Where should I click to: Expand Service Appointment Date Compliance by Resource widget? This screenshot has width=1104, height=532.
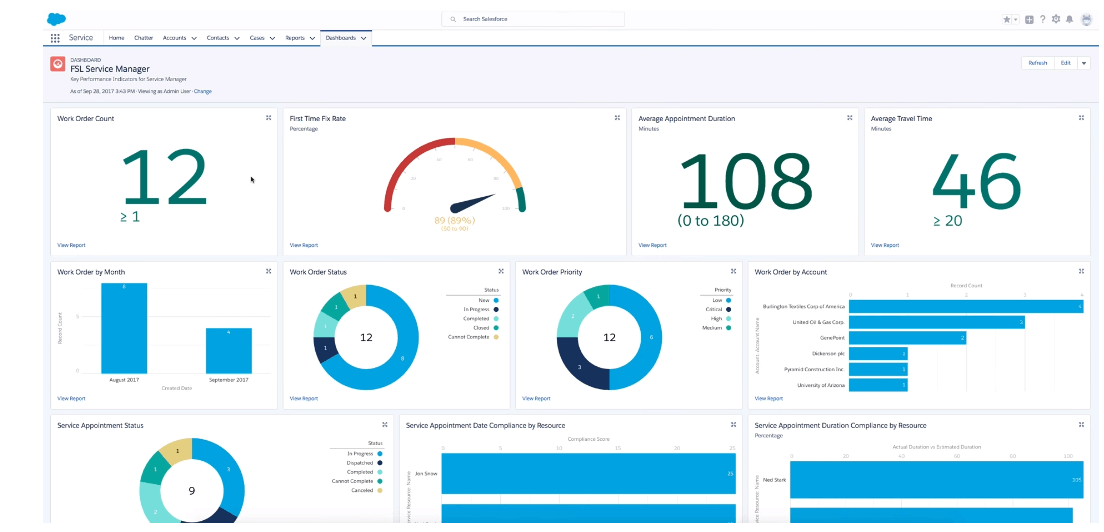click(x=733, y=424)
